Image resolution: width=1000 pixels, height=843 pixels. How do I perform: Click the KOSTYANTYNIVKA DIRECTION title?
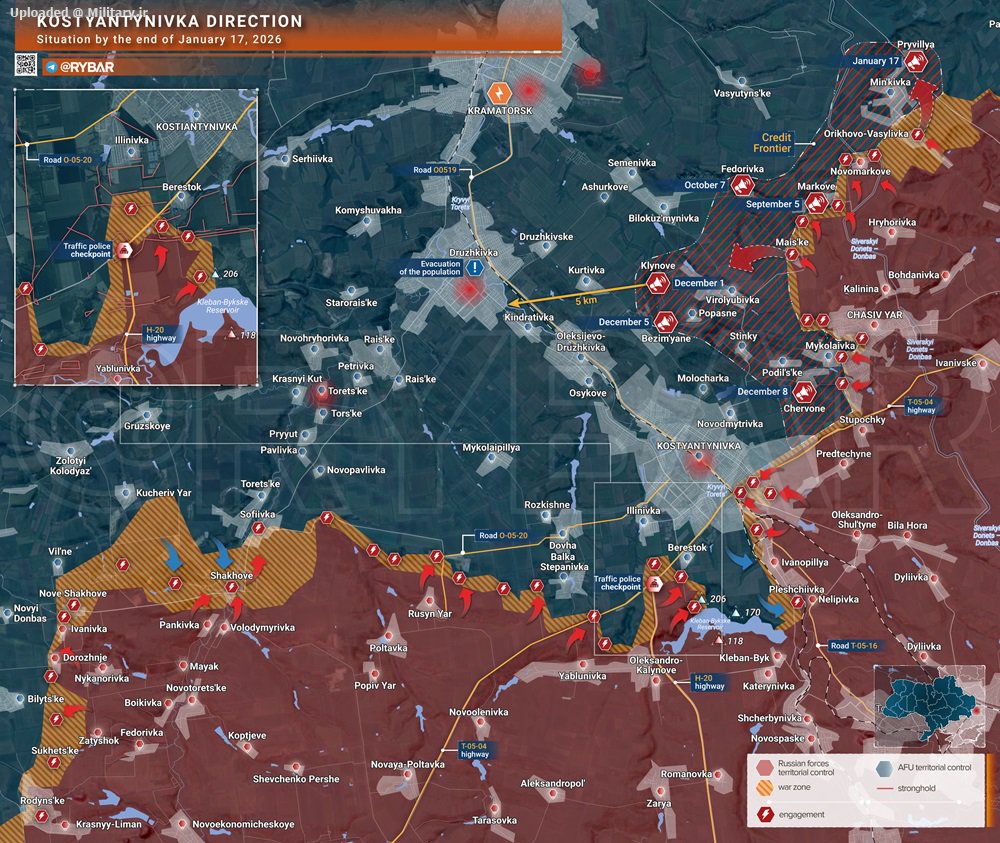pos(170,21)
